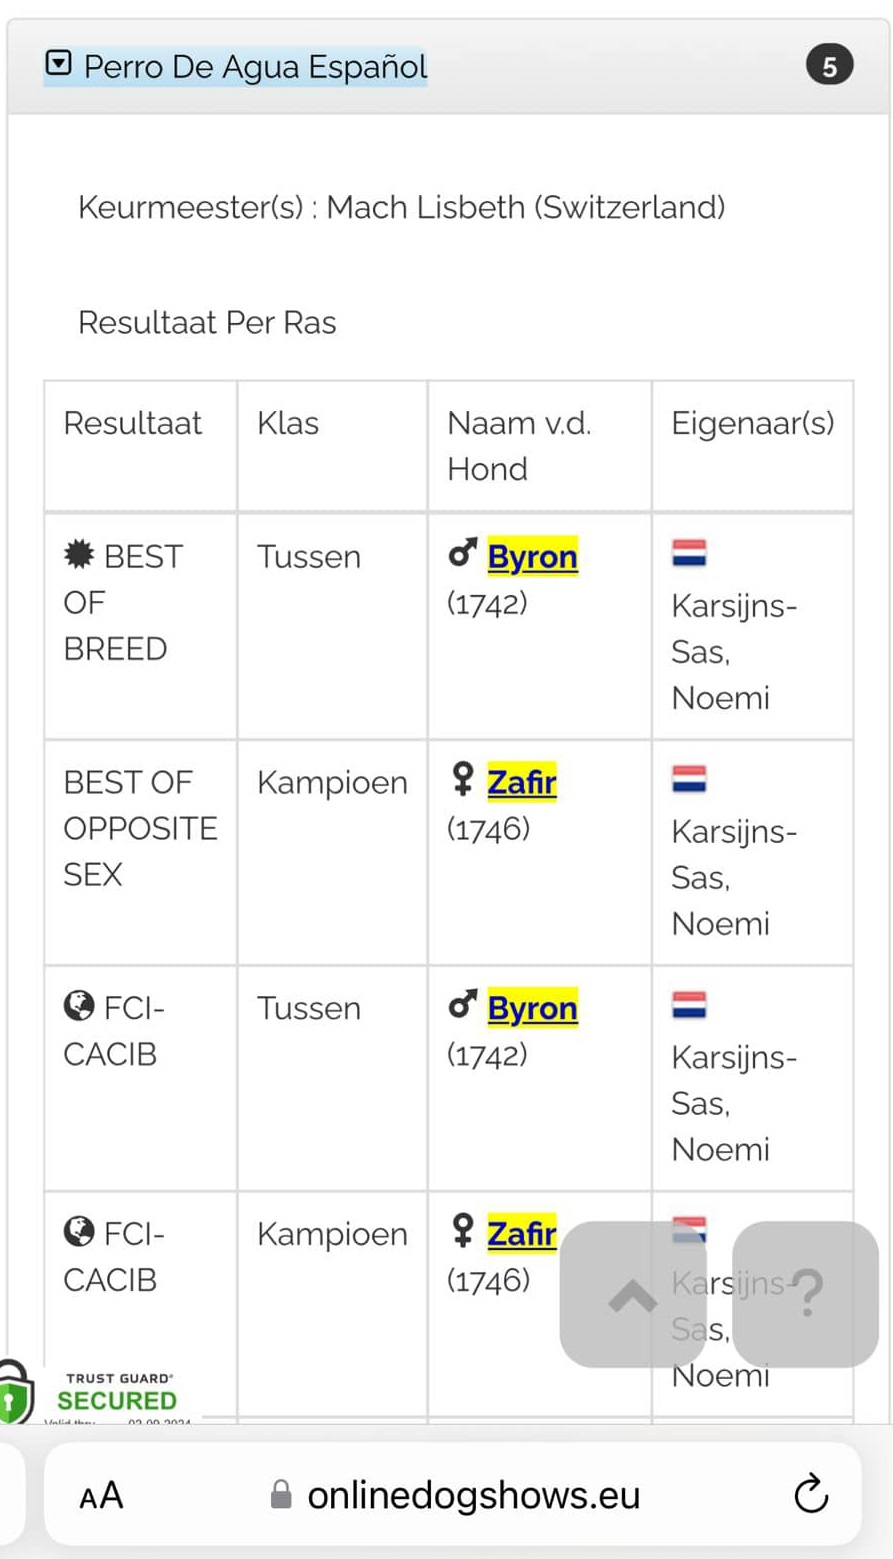Image resolution: width=893 pixels, height=1559 pixels.
Task: Open Zafir link in the FCI-CACIB Kampioen row
Action: click(x=521, y=1234)
